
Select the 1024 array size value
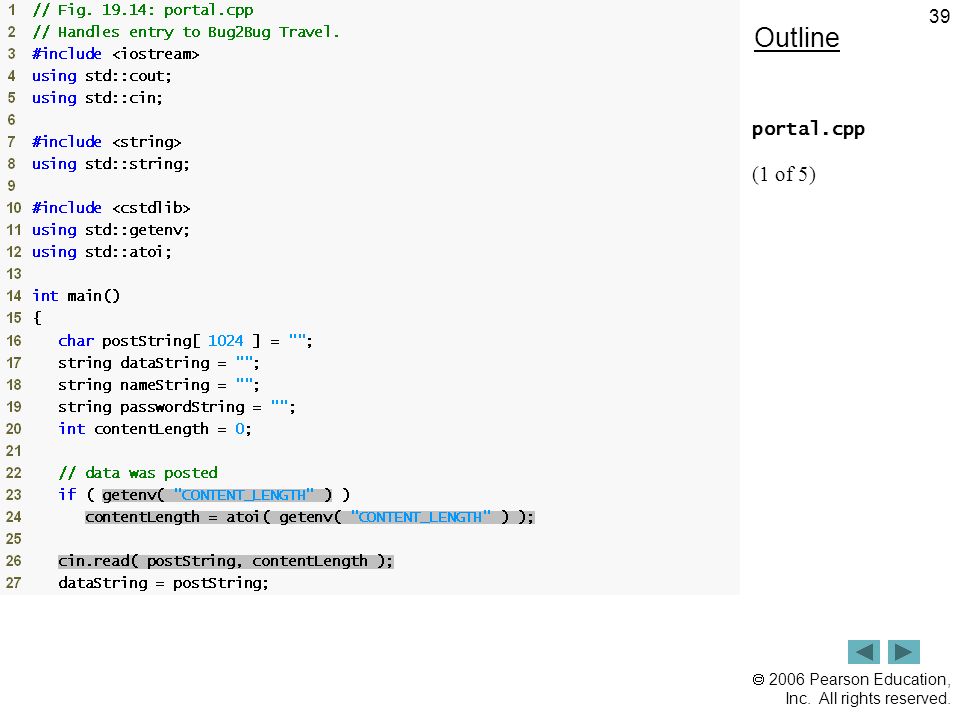(x=225, y=340)
